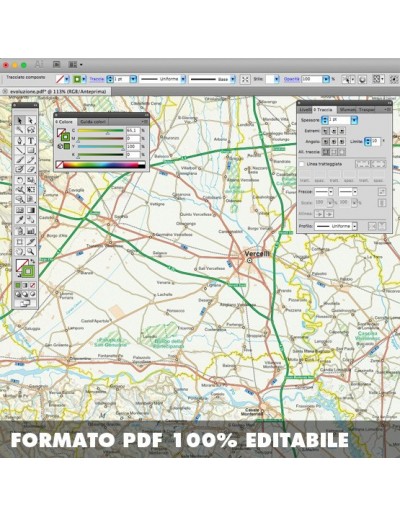The height and width of the screenshot is (517, 400).
Task: Select the Eraser tool
Action: click(31, 169)
